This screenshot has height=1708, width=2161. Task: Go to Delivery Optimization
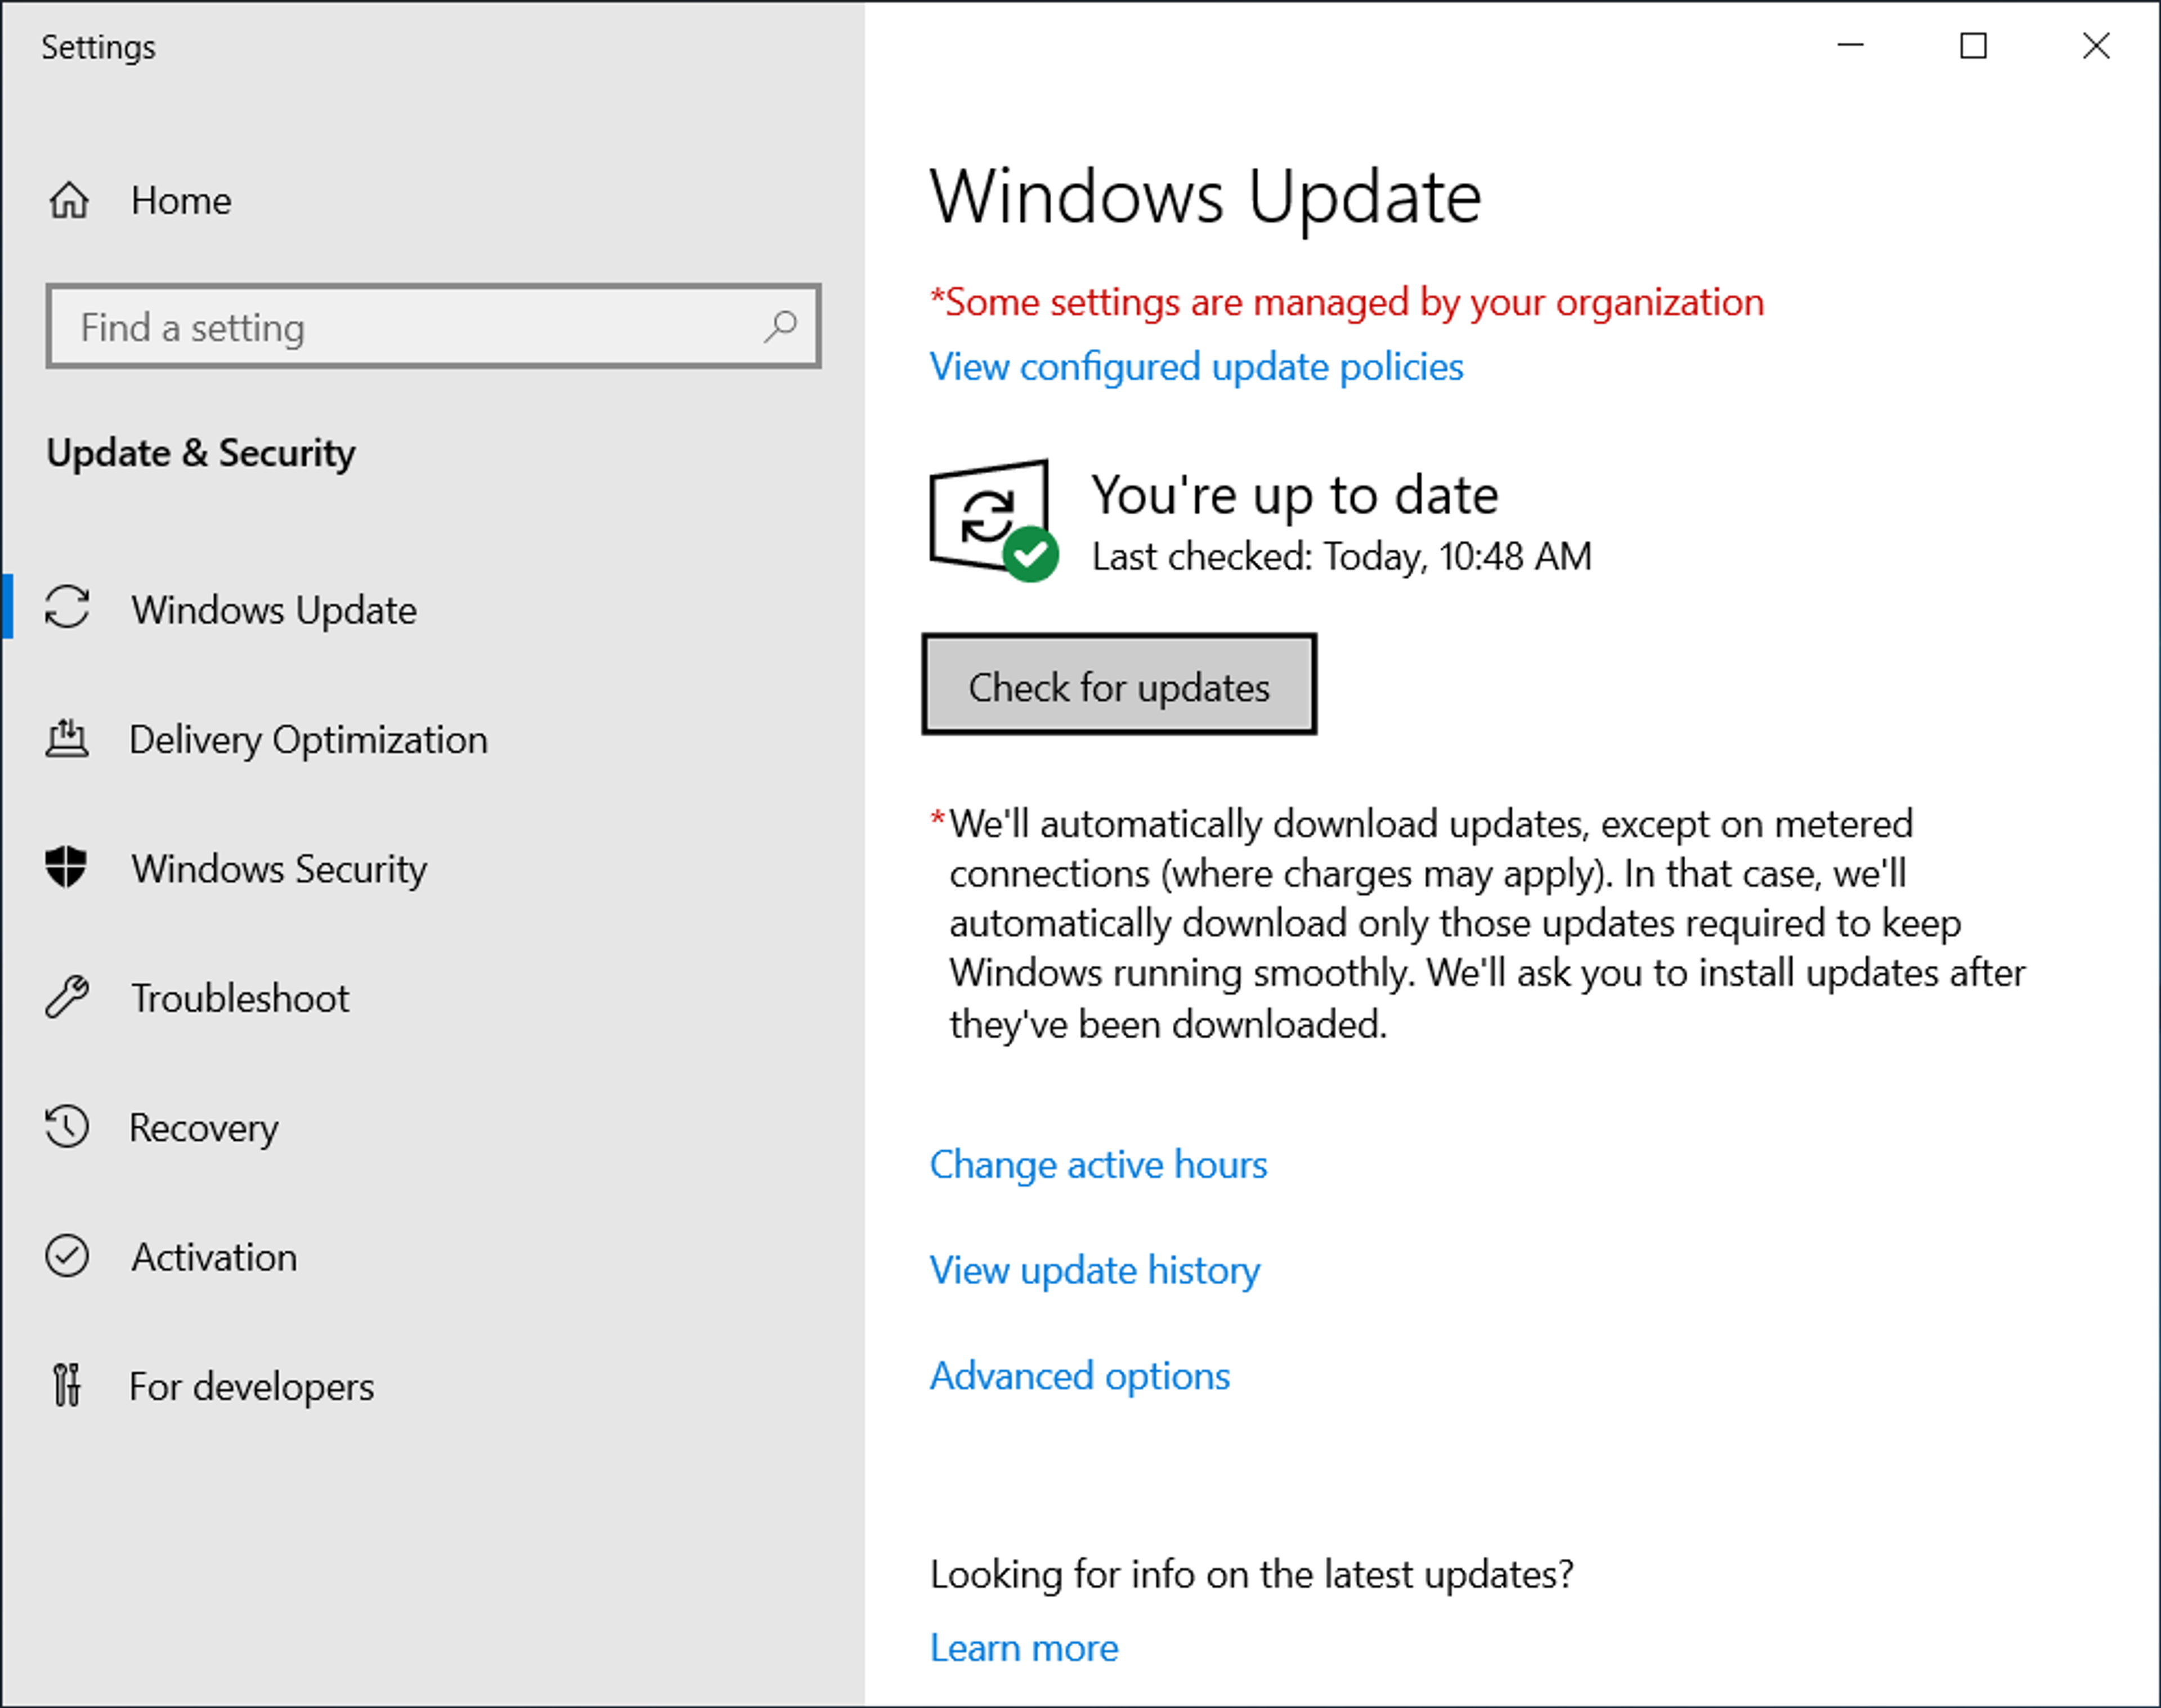432,739
